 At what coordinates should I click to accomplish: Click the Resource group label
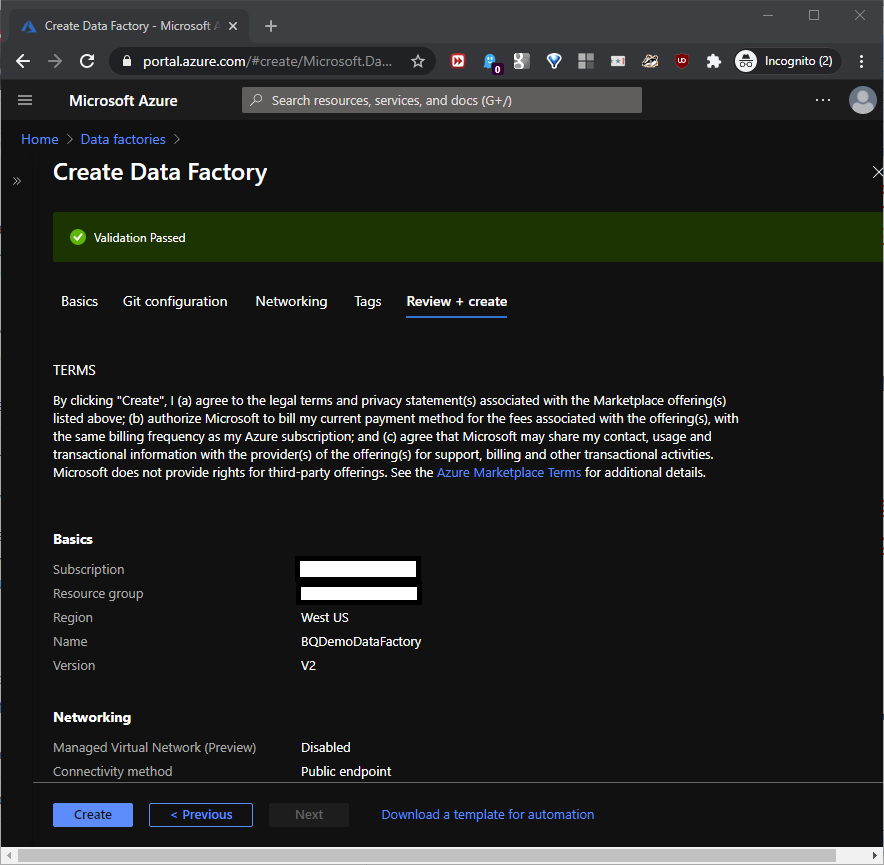coord(98,594)
